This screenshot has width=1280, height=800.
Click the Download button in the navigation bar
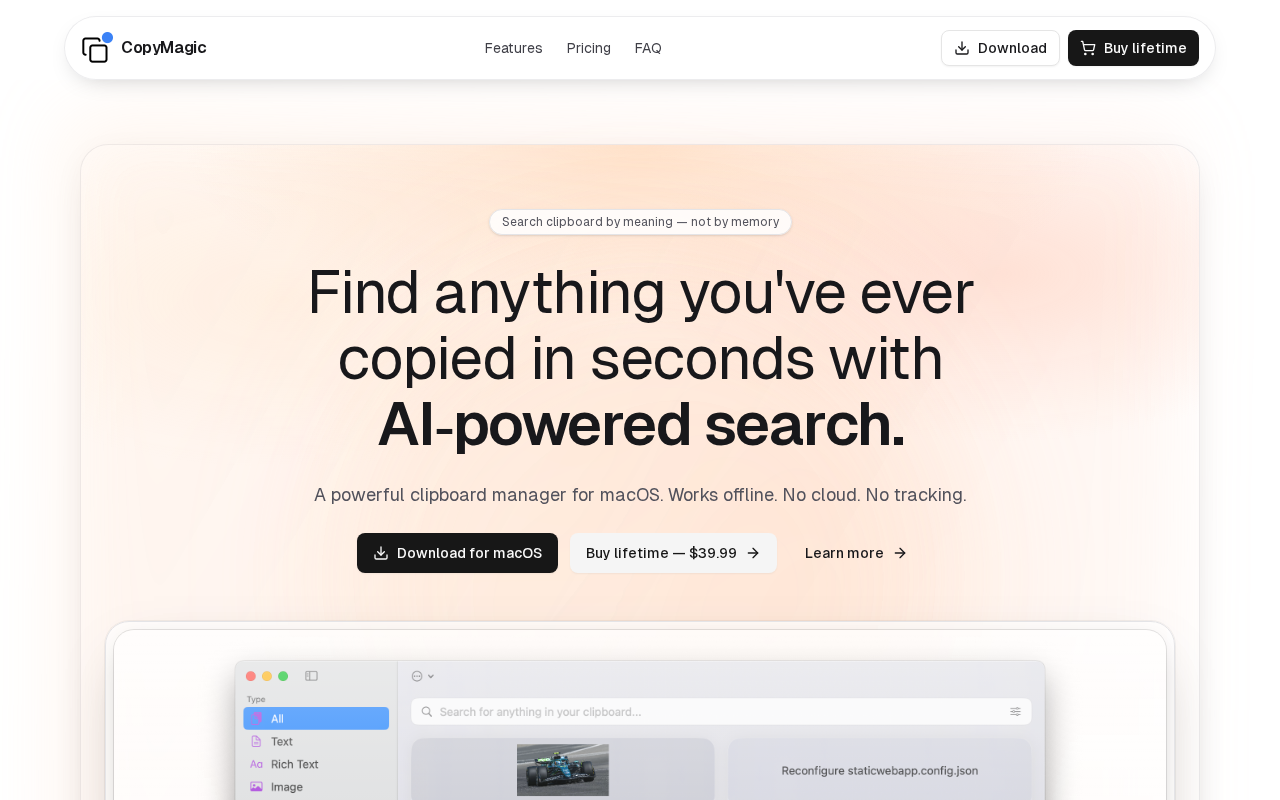pyautogui.click(x=1000, y=48)
